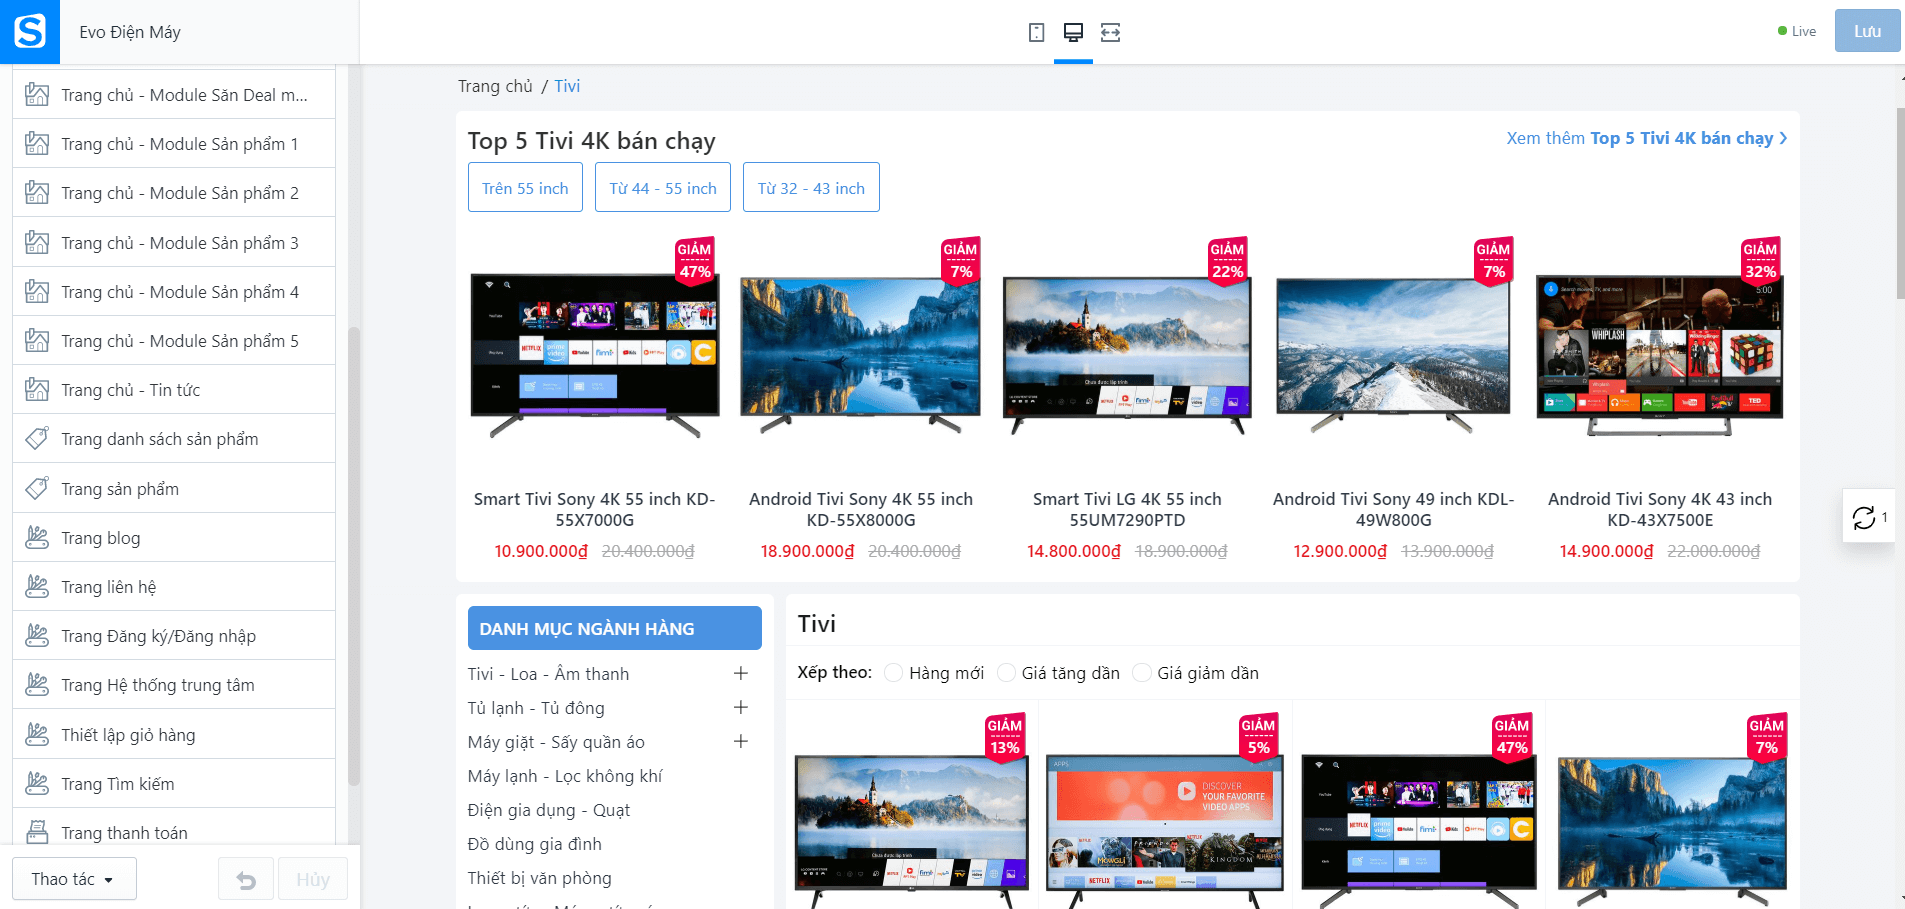Viewport: 1905px width, 909px height.
Task: Click the undo arrow button
Action: (x=246, y=880)
